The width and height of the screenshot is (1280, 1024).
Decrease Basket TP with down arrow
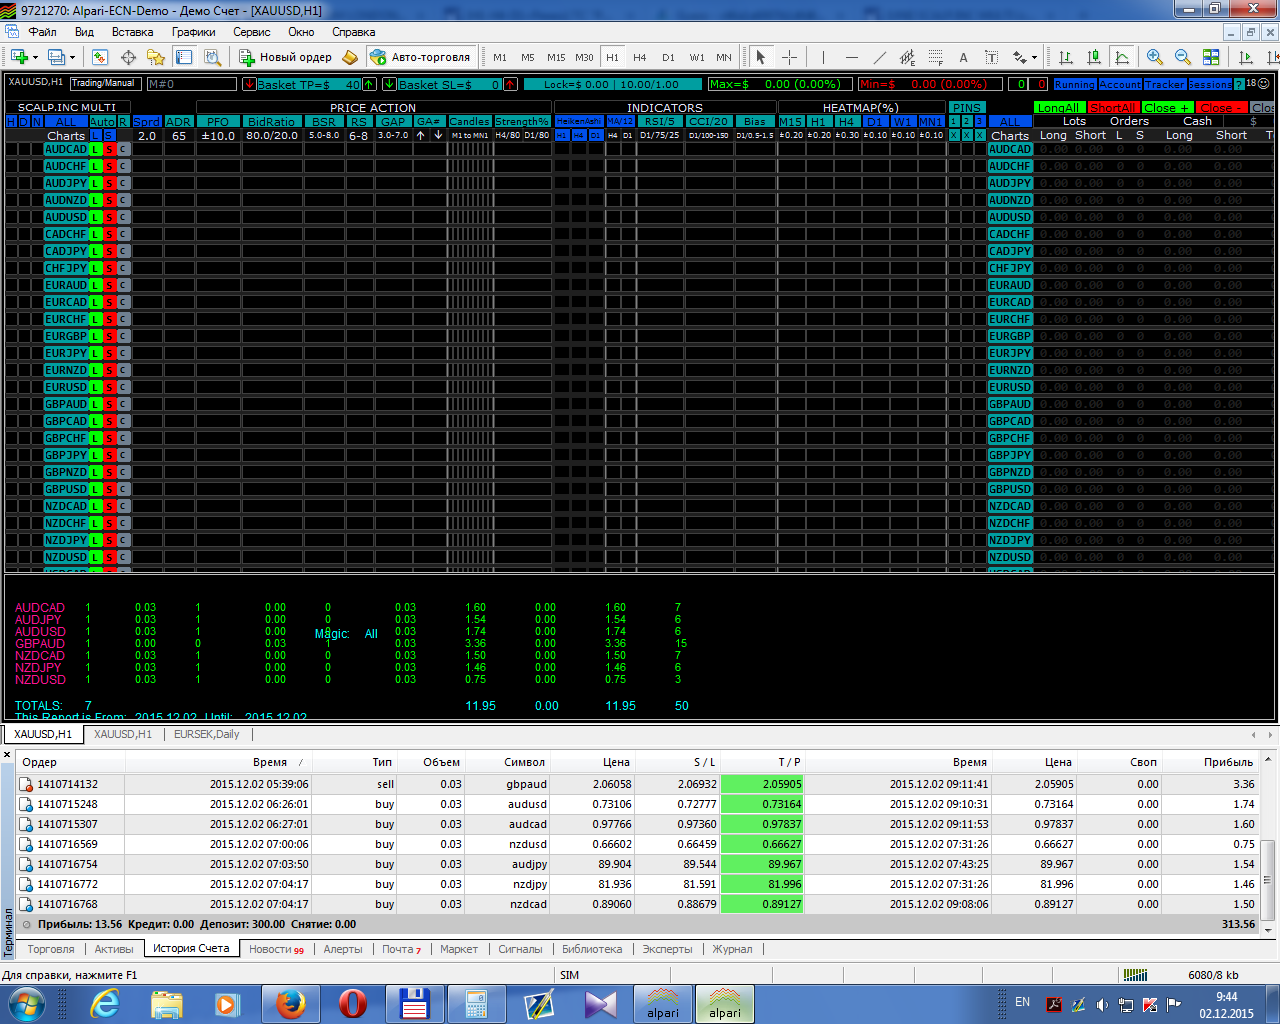[250, 84]
